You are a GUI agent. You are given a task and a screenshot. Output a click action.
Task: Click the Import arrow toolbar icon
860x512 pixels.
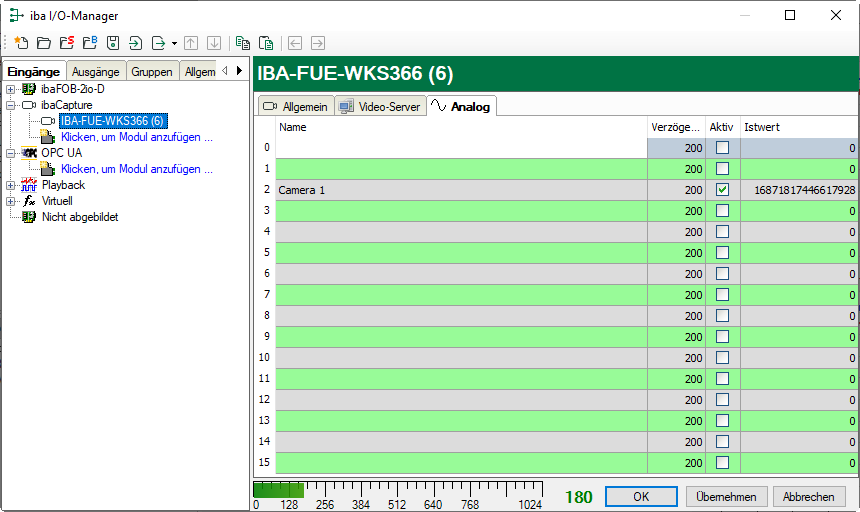(x=136, y=43)
